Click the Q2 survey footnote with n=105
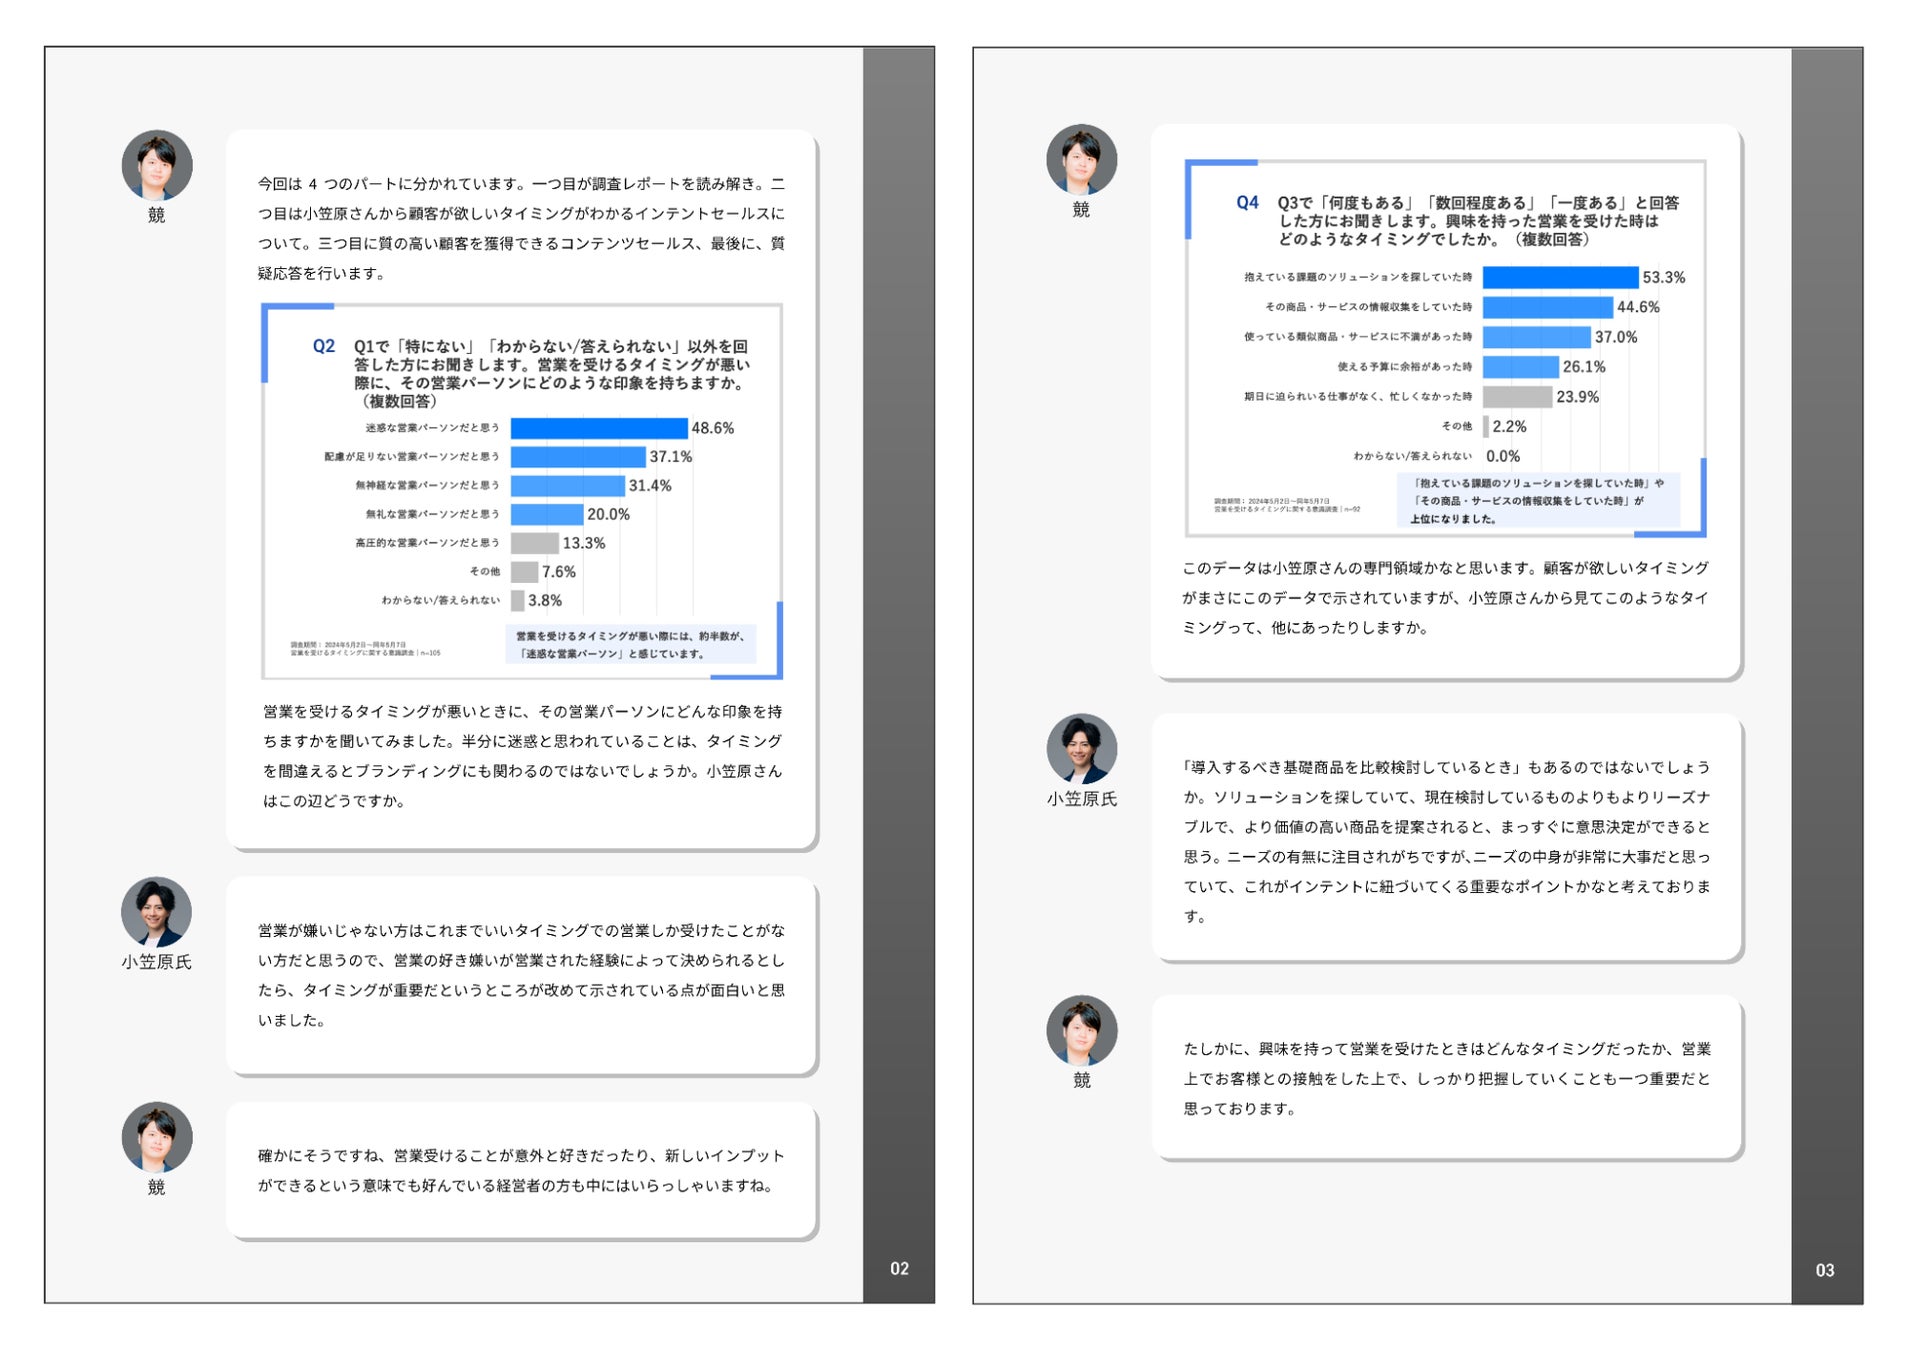 pyautogui.click(x=365, y=649)
